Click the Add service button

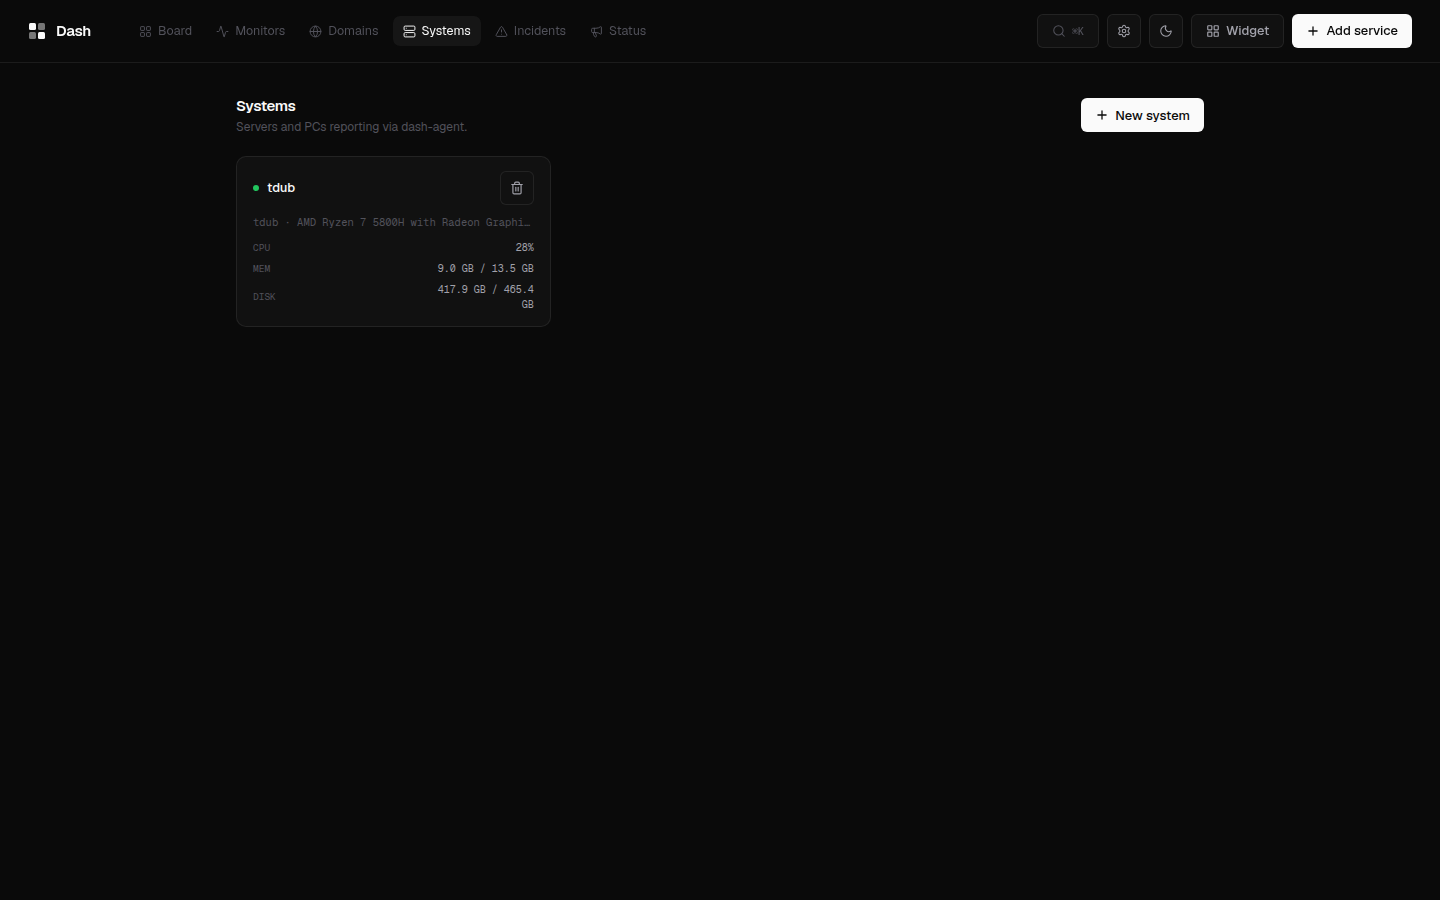[x=1352, y=31]
